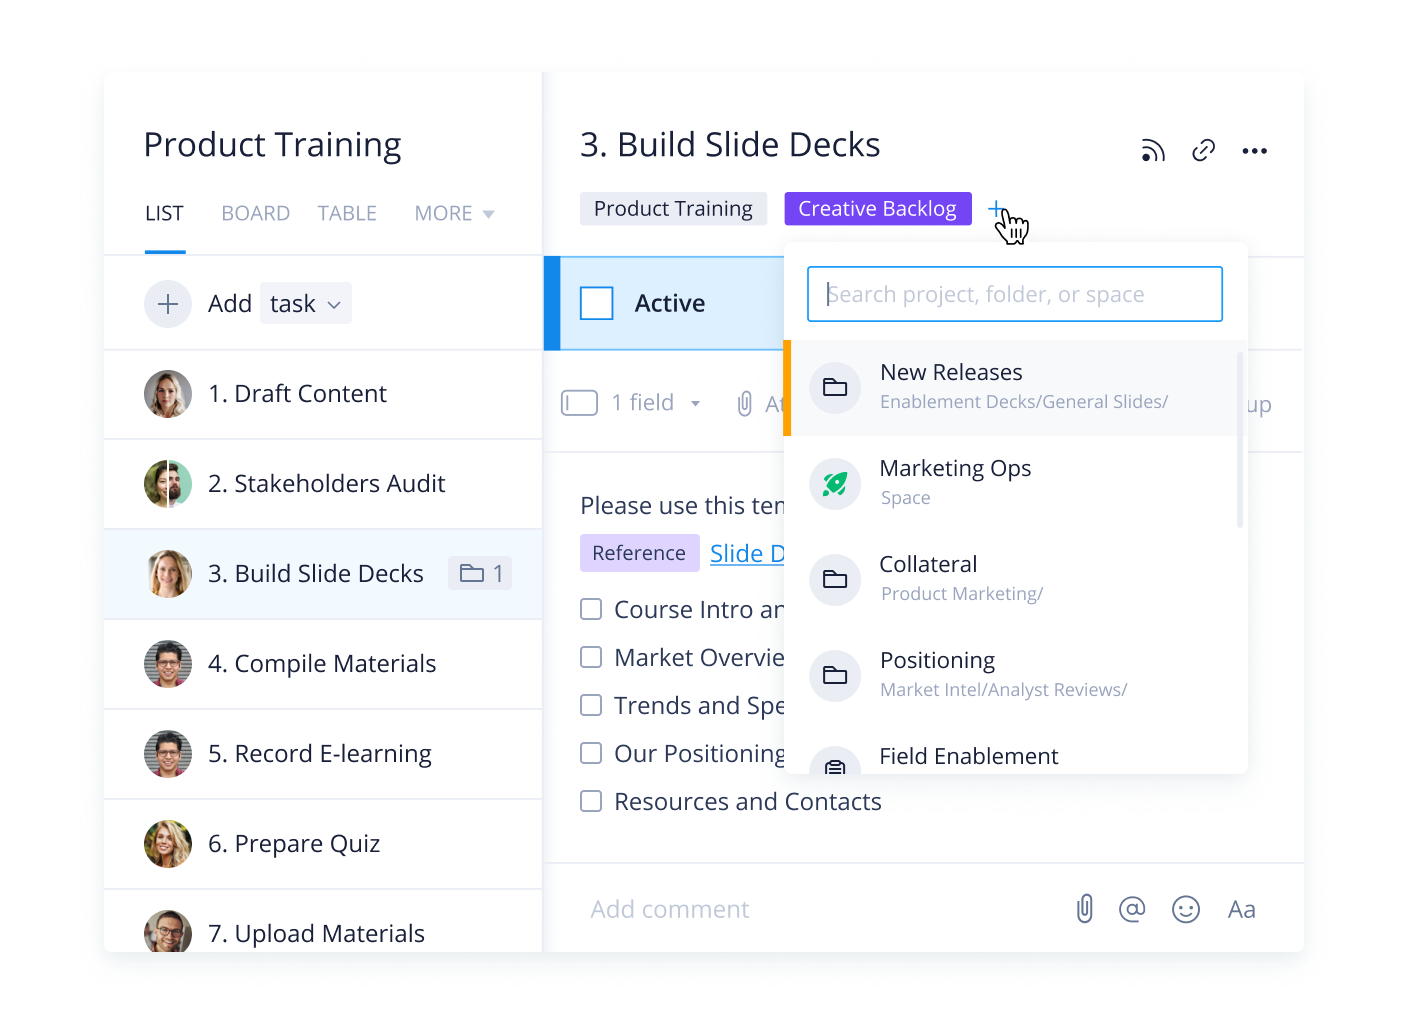Focus the Search project, folder, or space field

(x=1015, y=294)
